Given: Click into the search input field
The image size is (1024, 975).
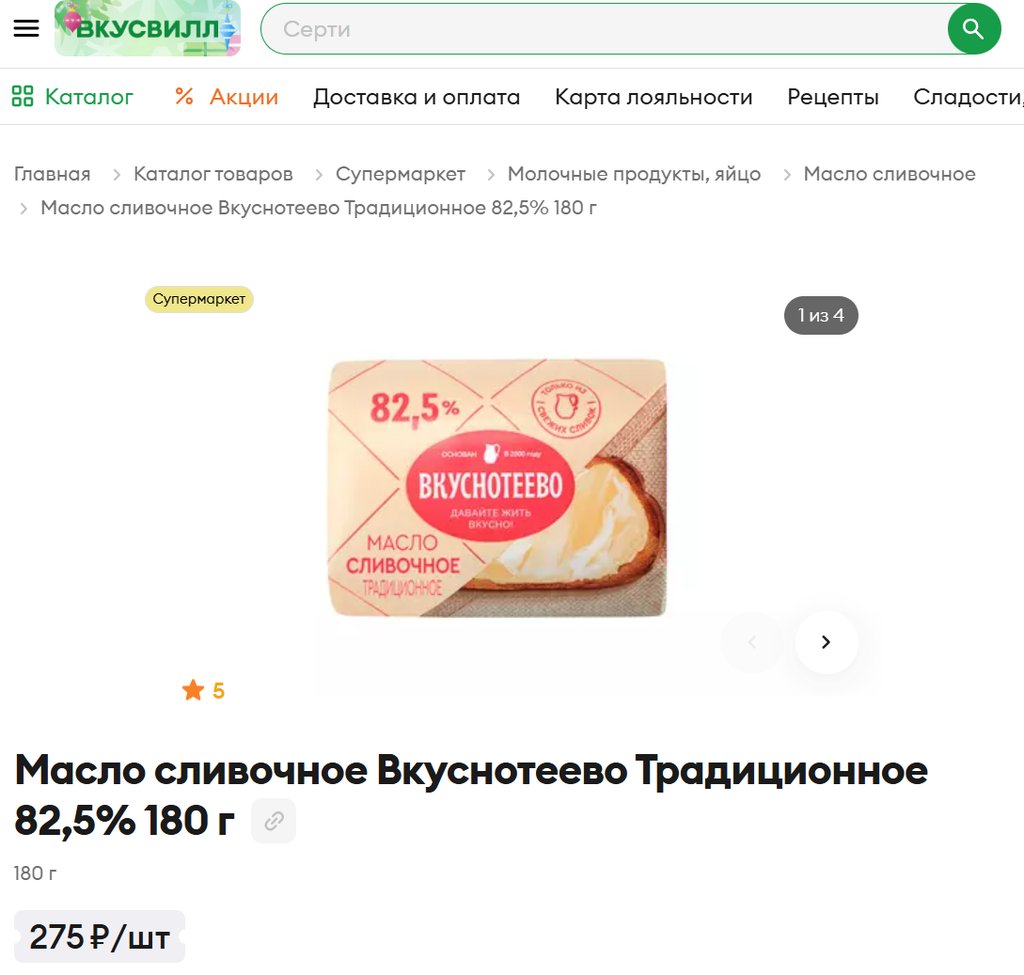Looking at the screenshot, I should (604, 29).
